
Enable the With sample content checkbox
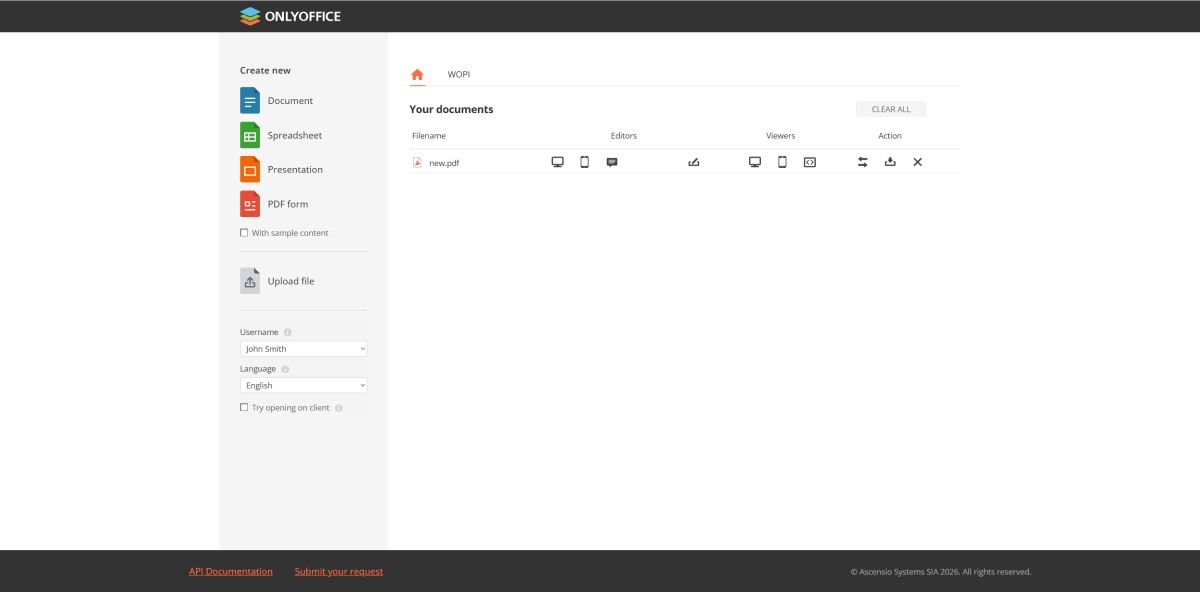click(244, 233)
